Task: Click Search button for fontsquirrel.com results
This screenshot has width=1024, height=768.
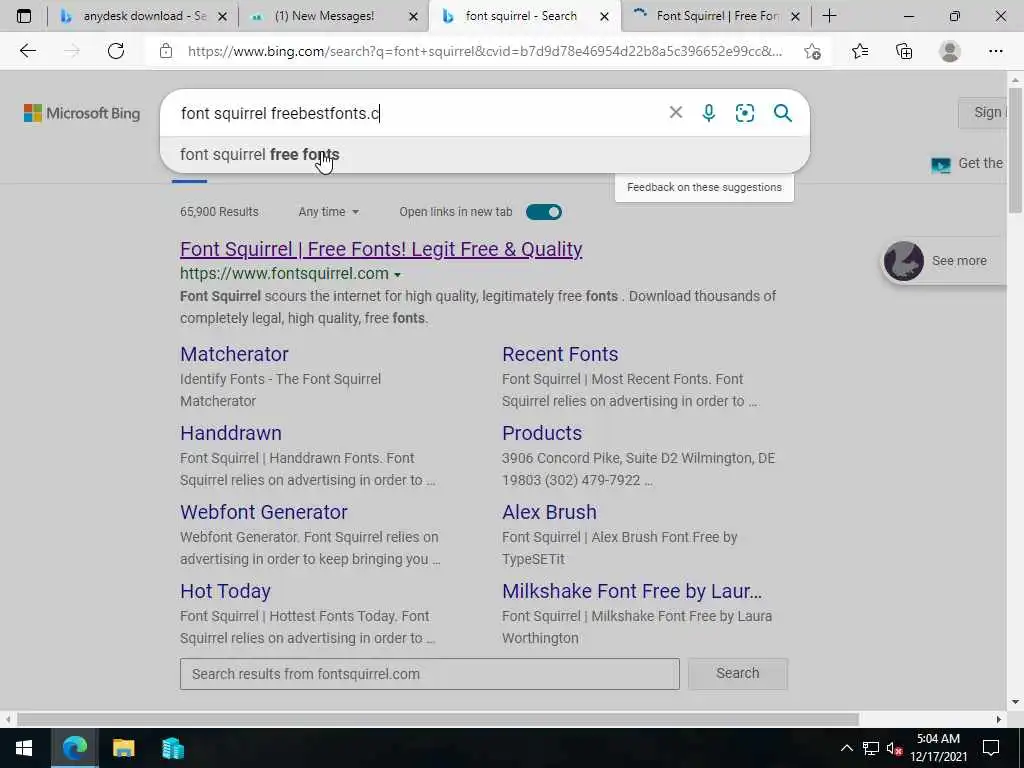Action: (x=737, y=673)
